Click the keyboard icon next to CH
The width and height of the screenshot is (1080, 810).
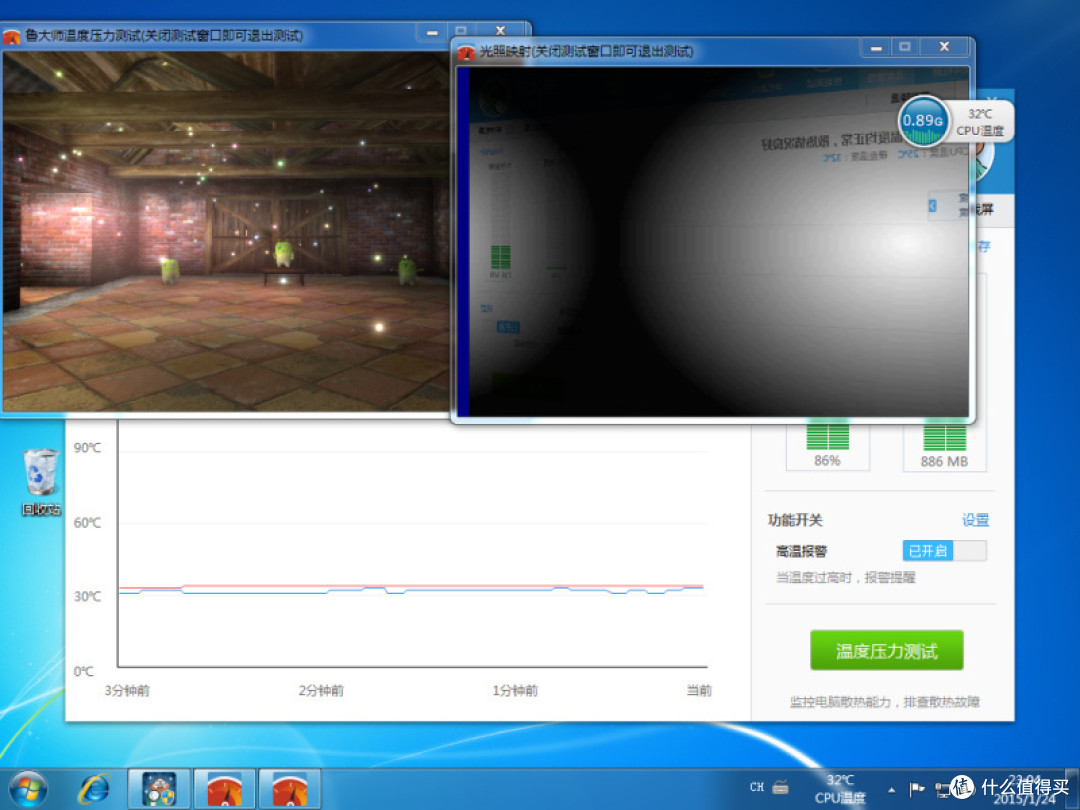click(780, 787)
